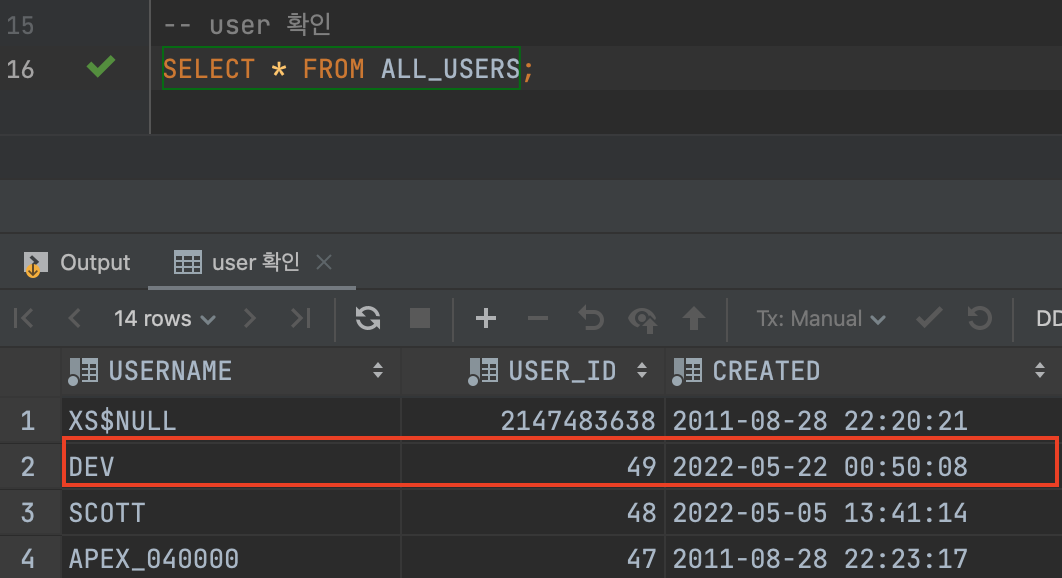The width and height of the screenshot is (1062, 578).
Task: Jump to the last page of results
Action: (x=300, y=318)
